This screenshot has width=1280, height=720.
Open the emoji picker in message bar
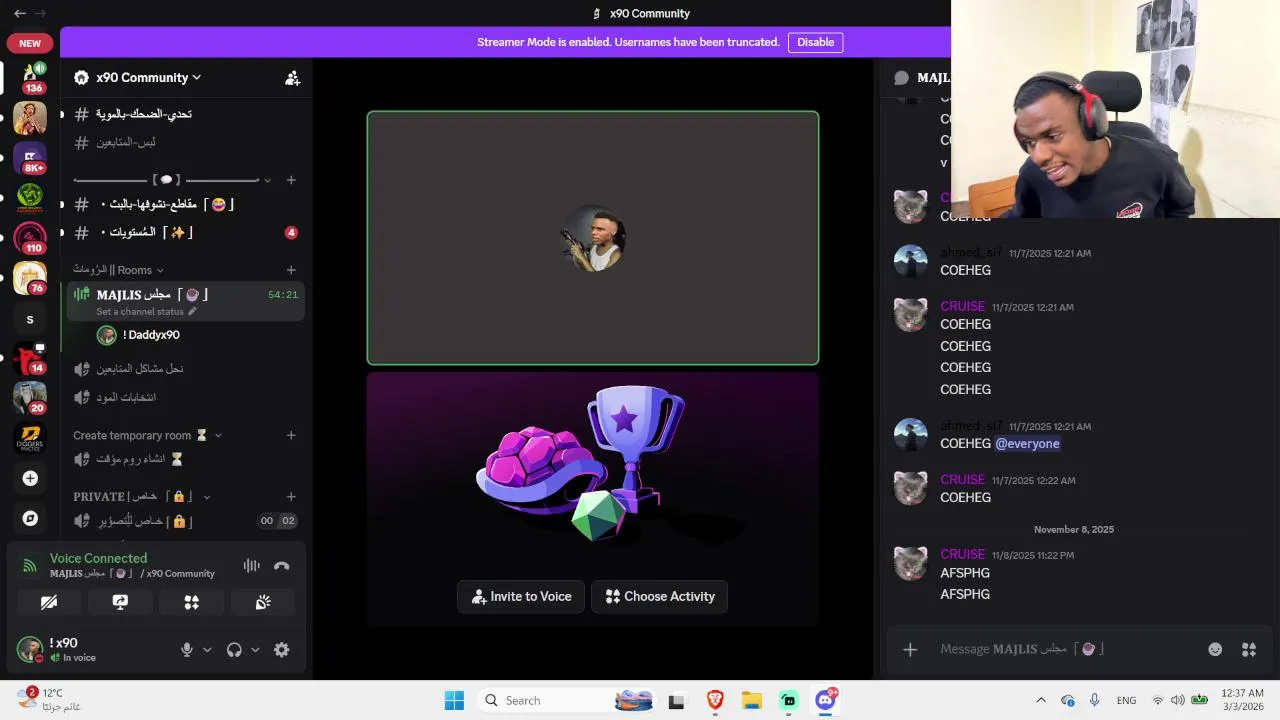(x=1215, y=649)
